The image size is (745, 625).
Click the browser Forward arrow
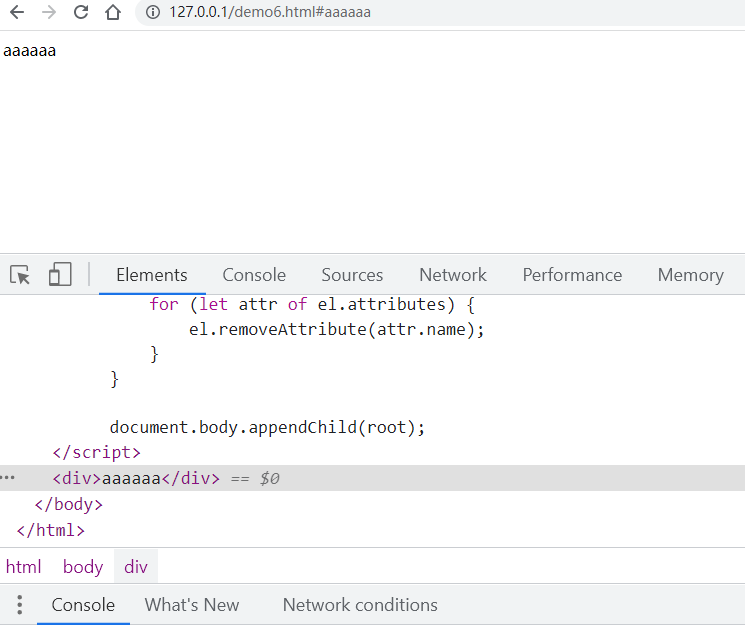(x=49, y=12)
